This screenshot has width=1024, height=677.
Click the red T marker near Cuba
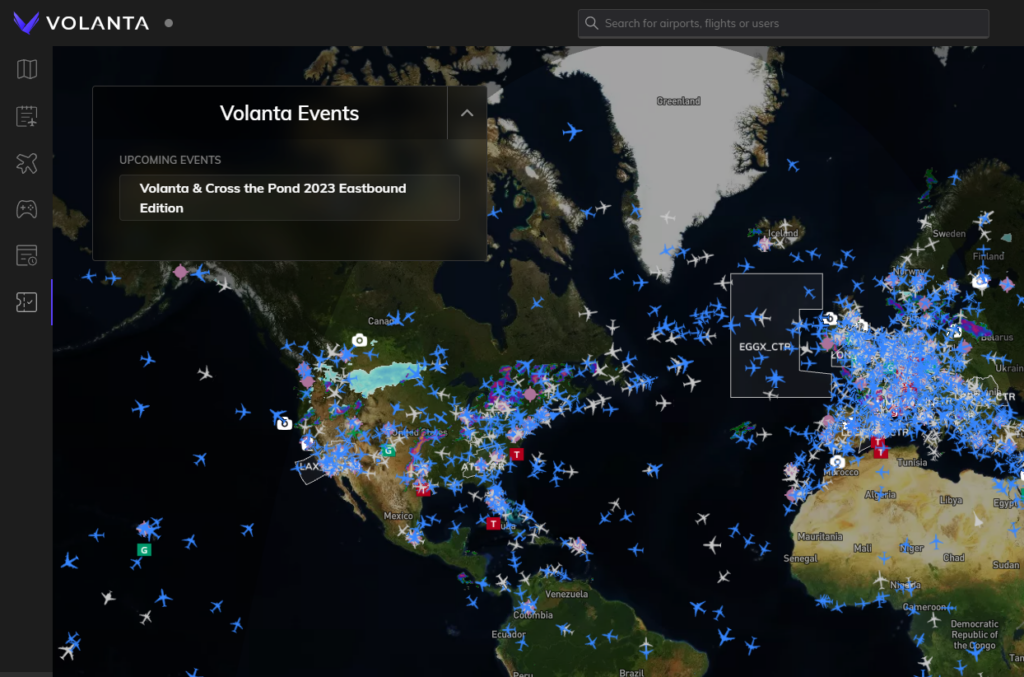pyautogui.click(x=493, y=524)
